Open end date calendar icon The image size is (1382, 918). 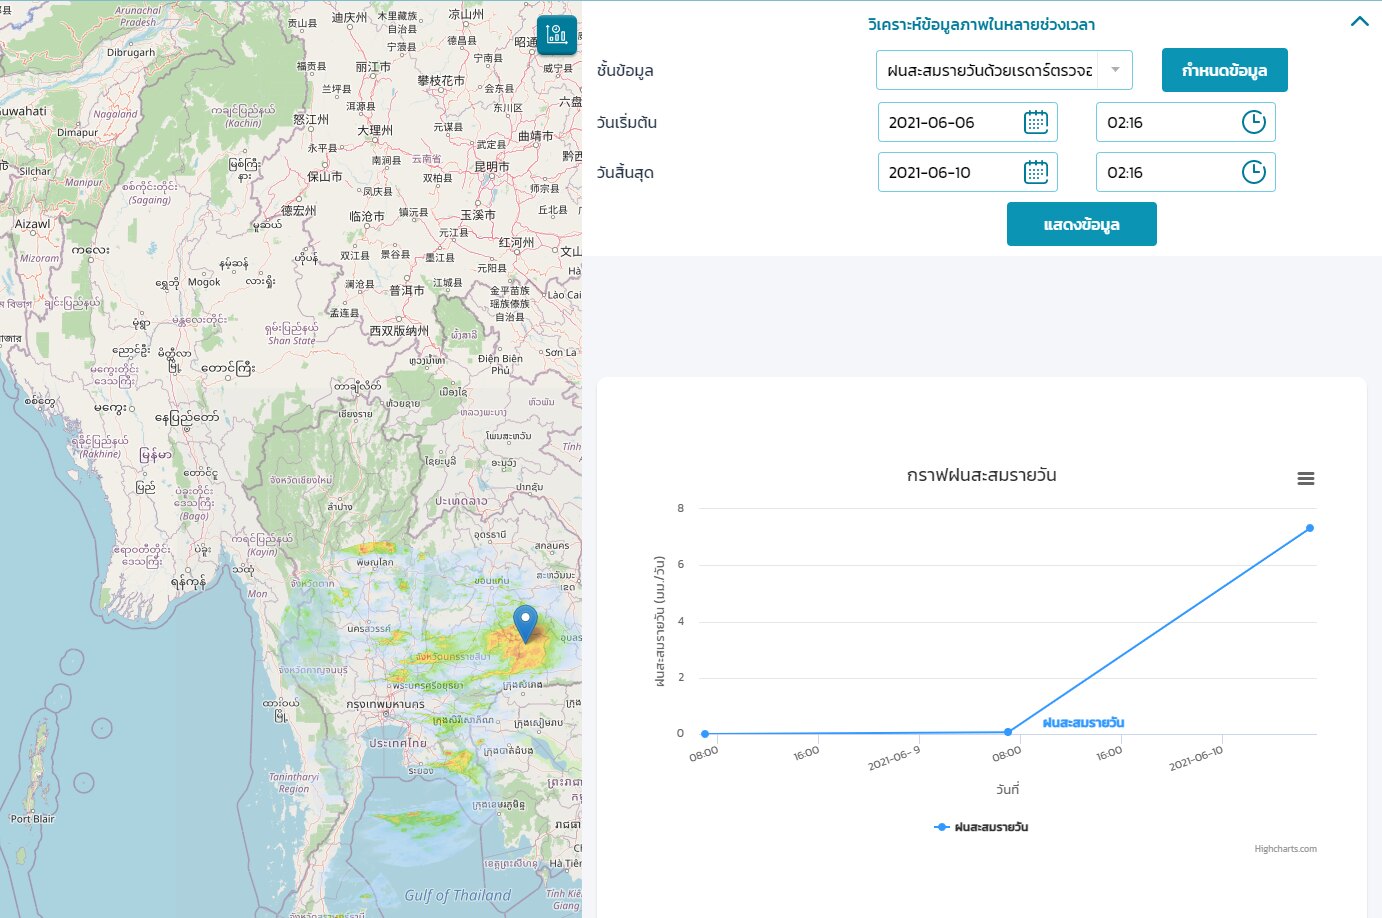[x=1036, y=172]
